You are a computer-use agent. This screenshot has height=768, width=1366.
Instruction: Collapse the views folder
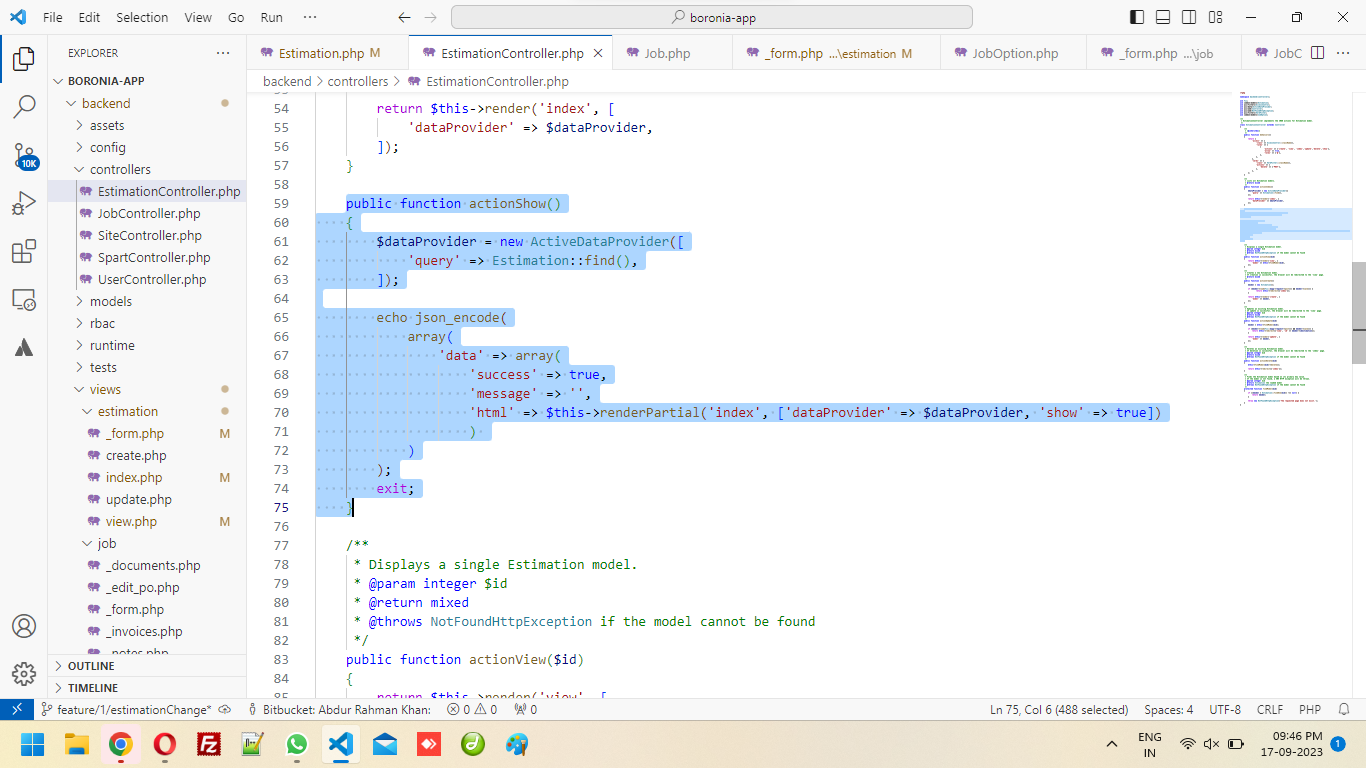click(147, 389)
